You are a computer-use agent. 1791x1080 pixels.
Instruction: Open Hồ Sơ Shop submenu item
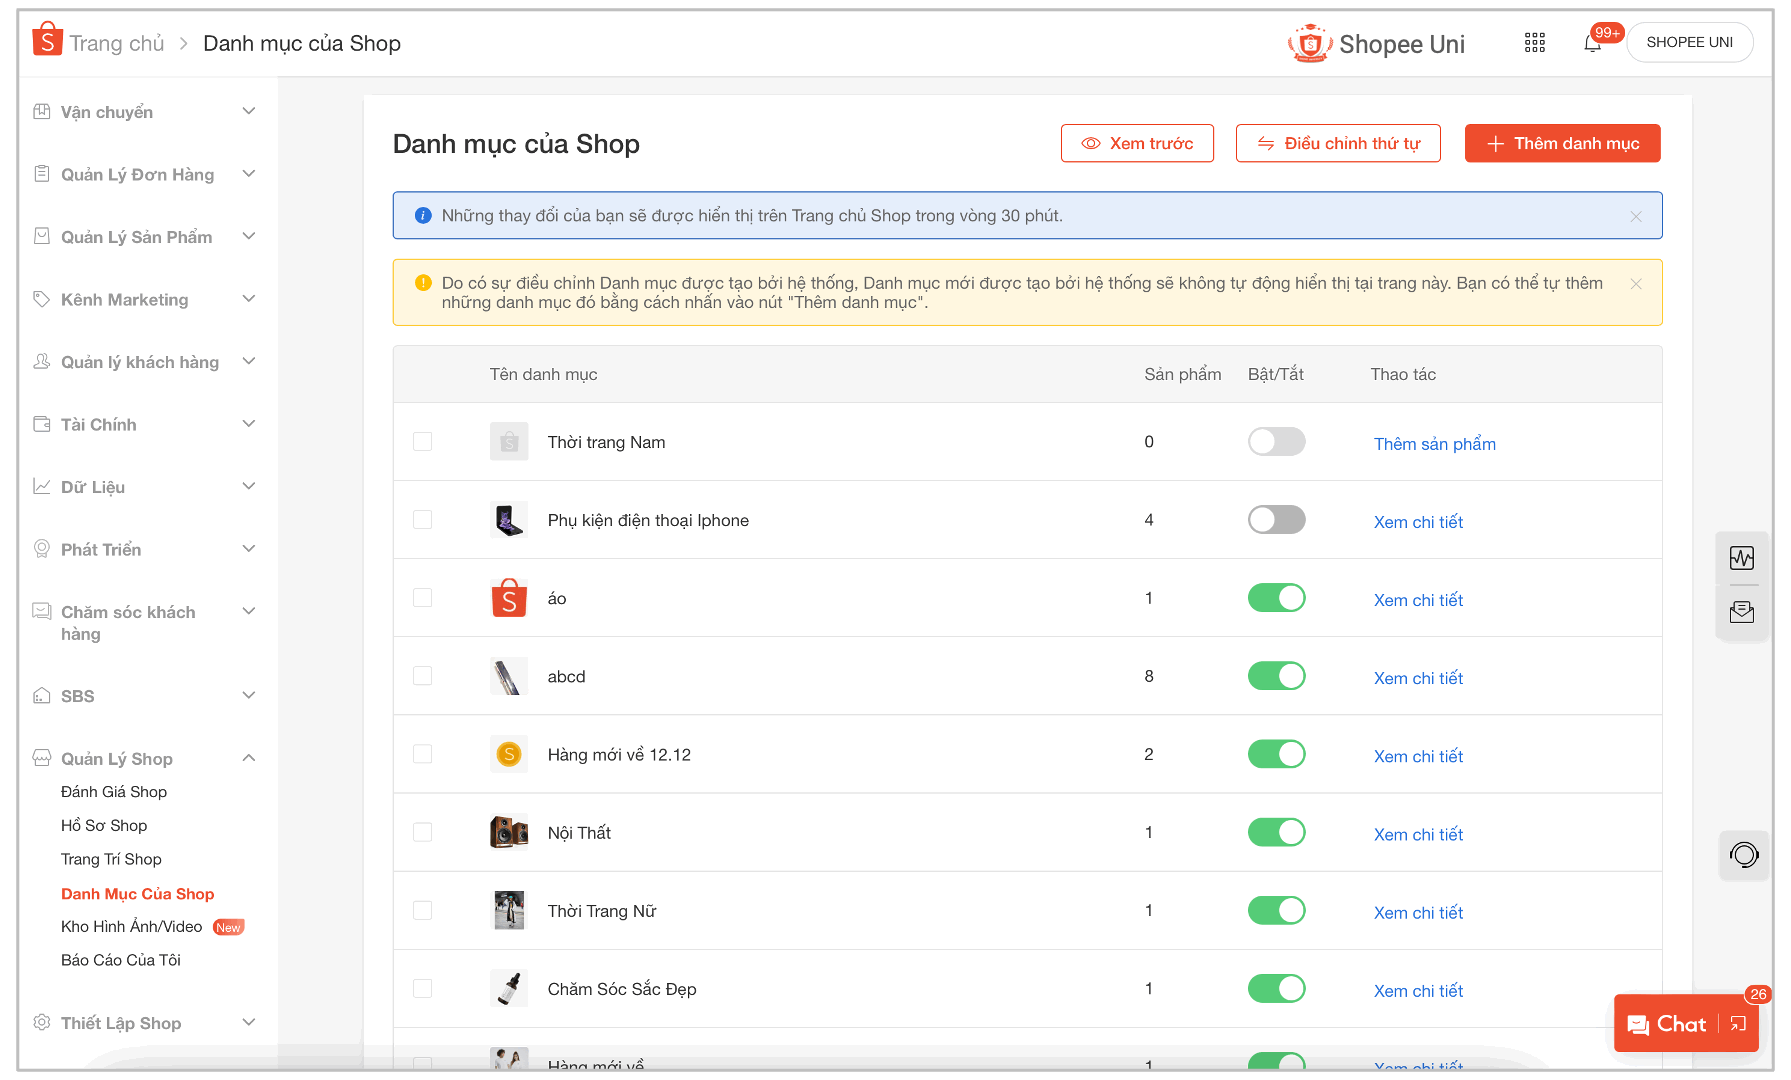(x=104, y=826)
